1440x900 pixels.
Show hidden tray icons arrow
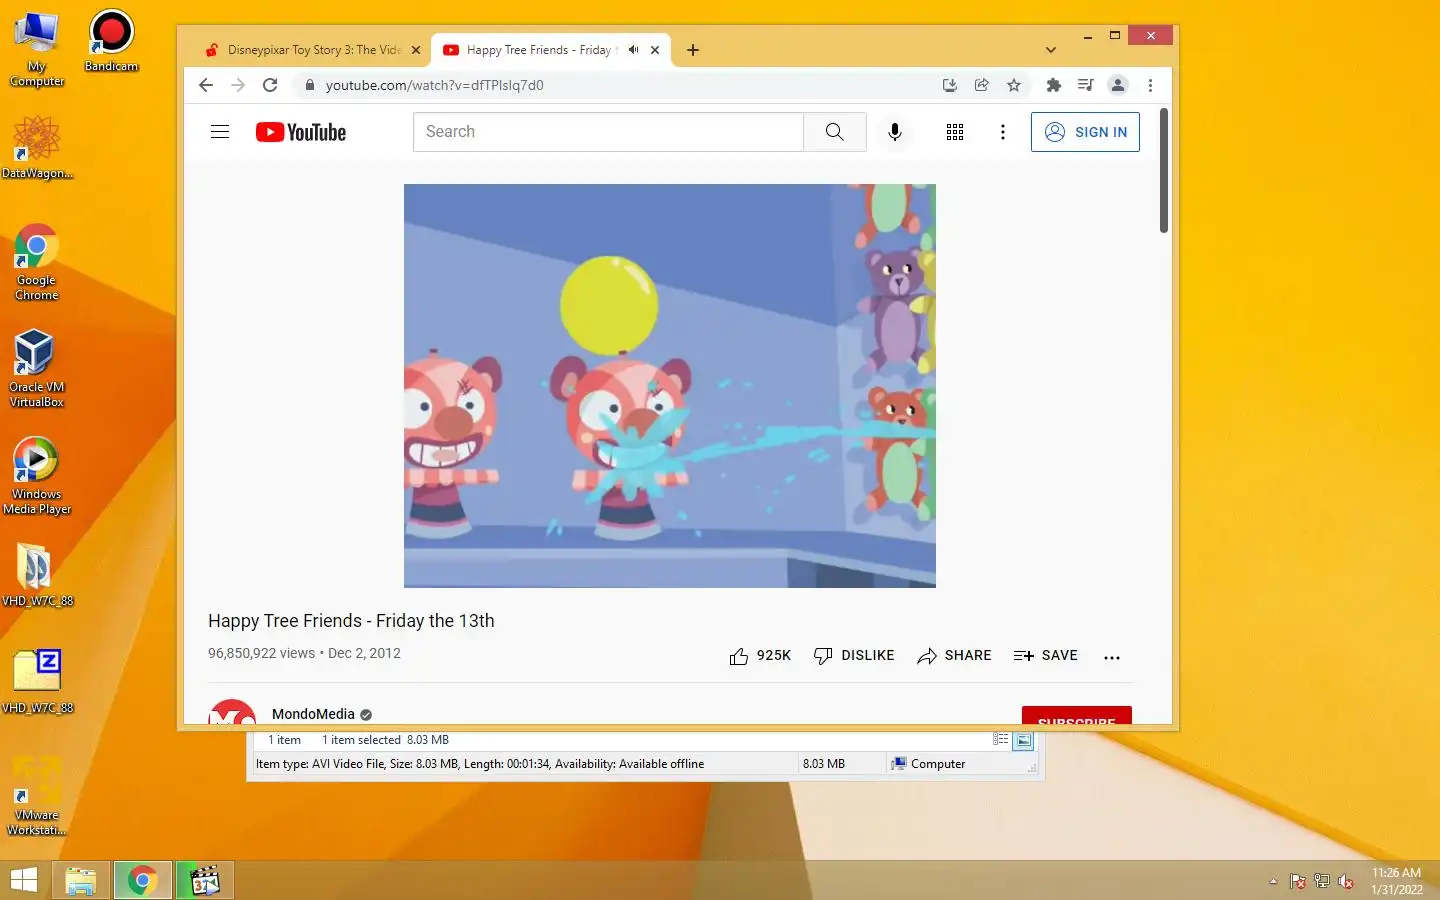1273,881
